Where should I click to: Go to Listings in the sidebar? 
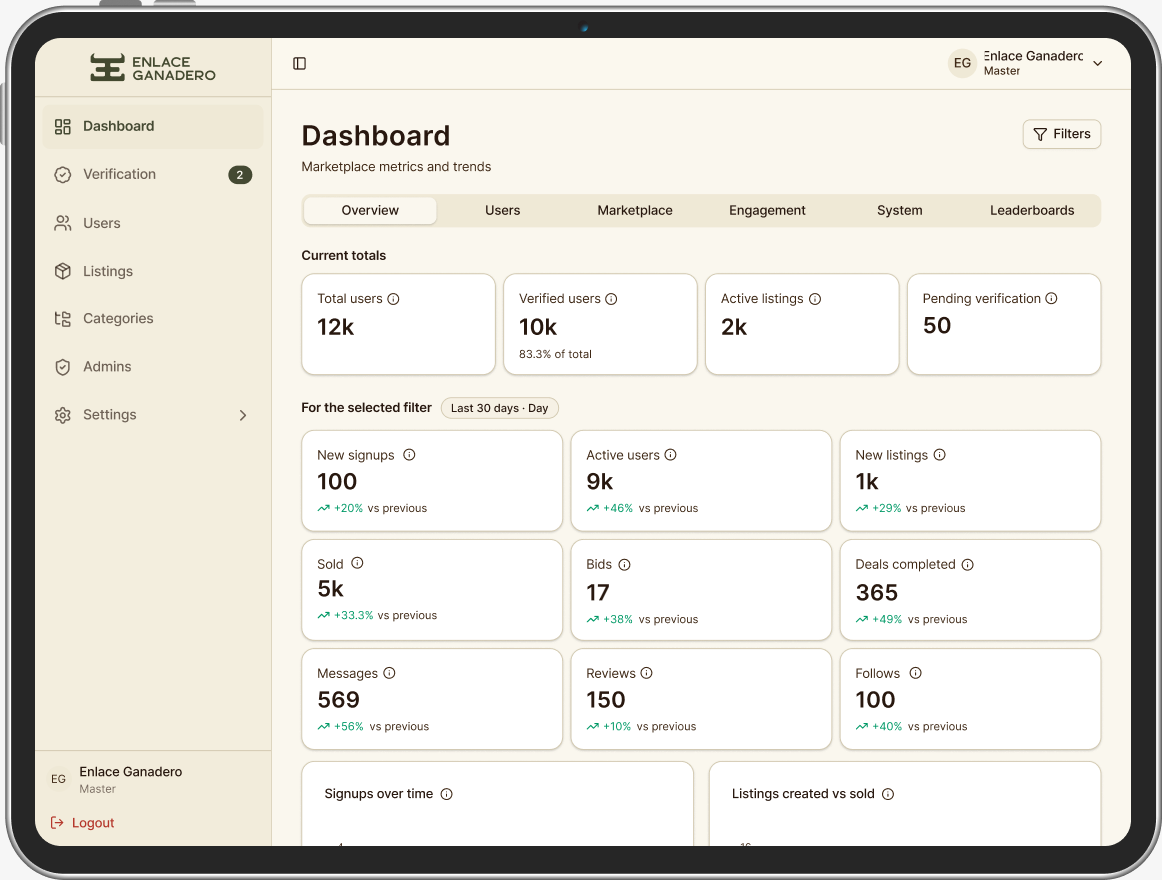click(153, 271)
